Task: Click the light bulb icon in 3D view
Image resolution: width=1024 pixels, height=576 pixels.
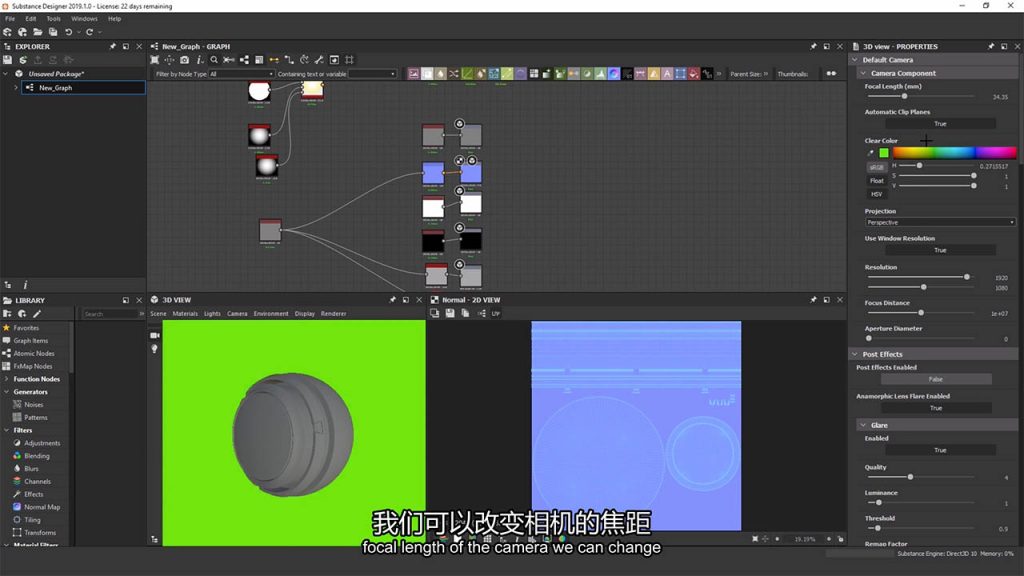Action: point(155,349)
